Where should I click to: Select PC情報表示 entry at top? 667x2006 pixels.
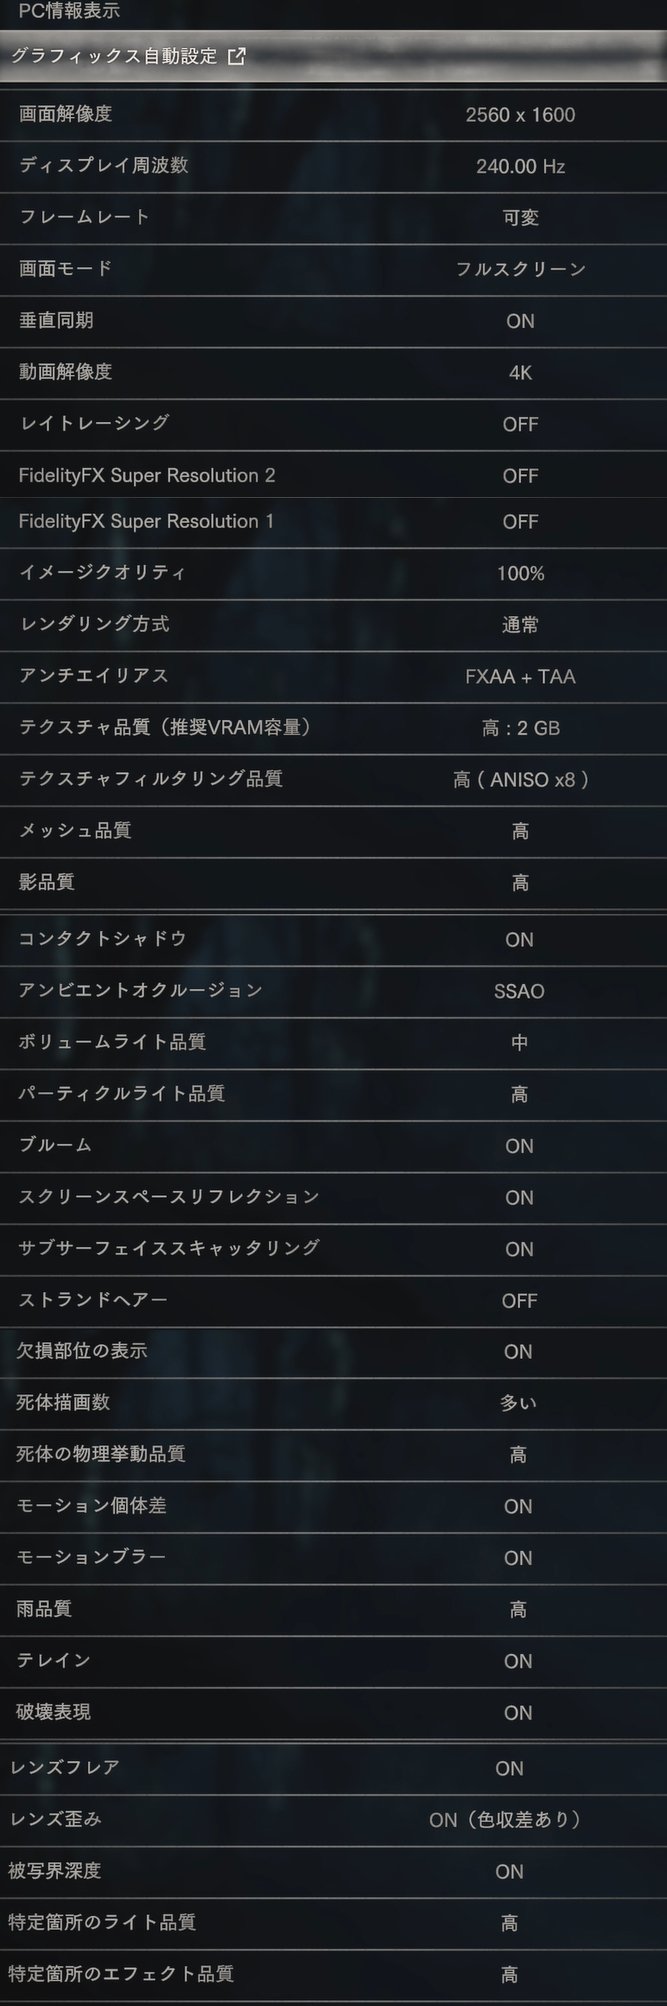69,12
